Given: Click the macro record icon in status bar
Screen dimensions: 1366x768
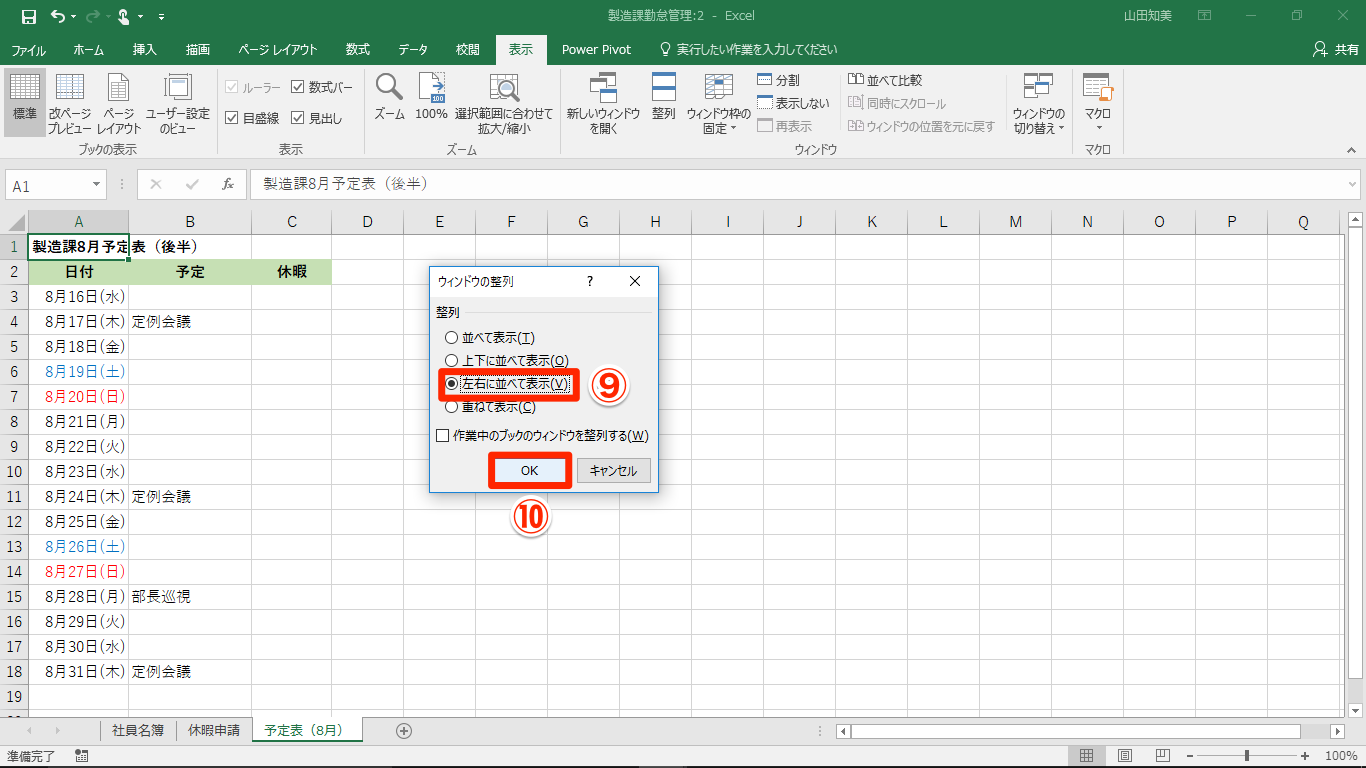Looking at the screenshot, I should [x=81, y=756].
